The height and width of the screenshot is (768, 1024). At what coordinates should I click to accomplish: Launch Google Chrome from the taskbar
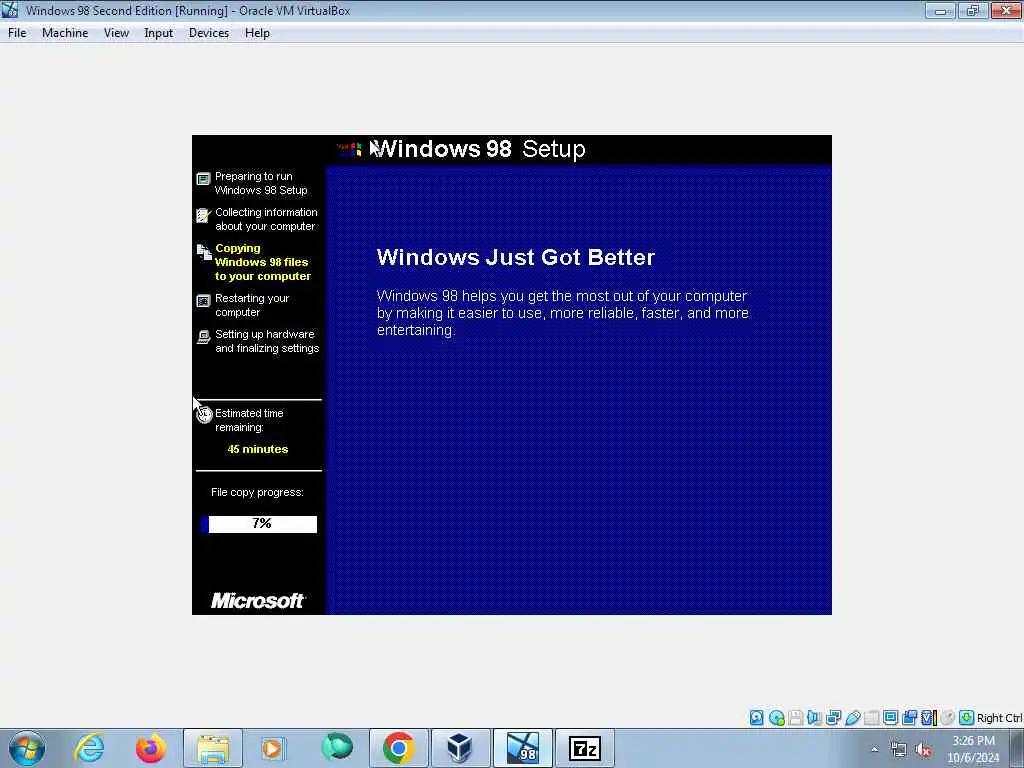(x=398, y=748)
